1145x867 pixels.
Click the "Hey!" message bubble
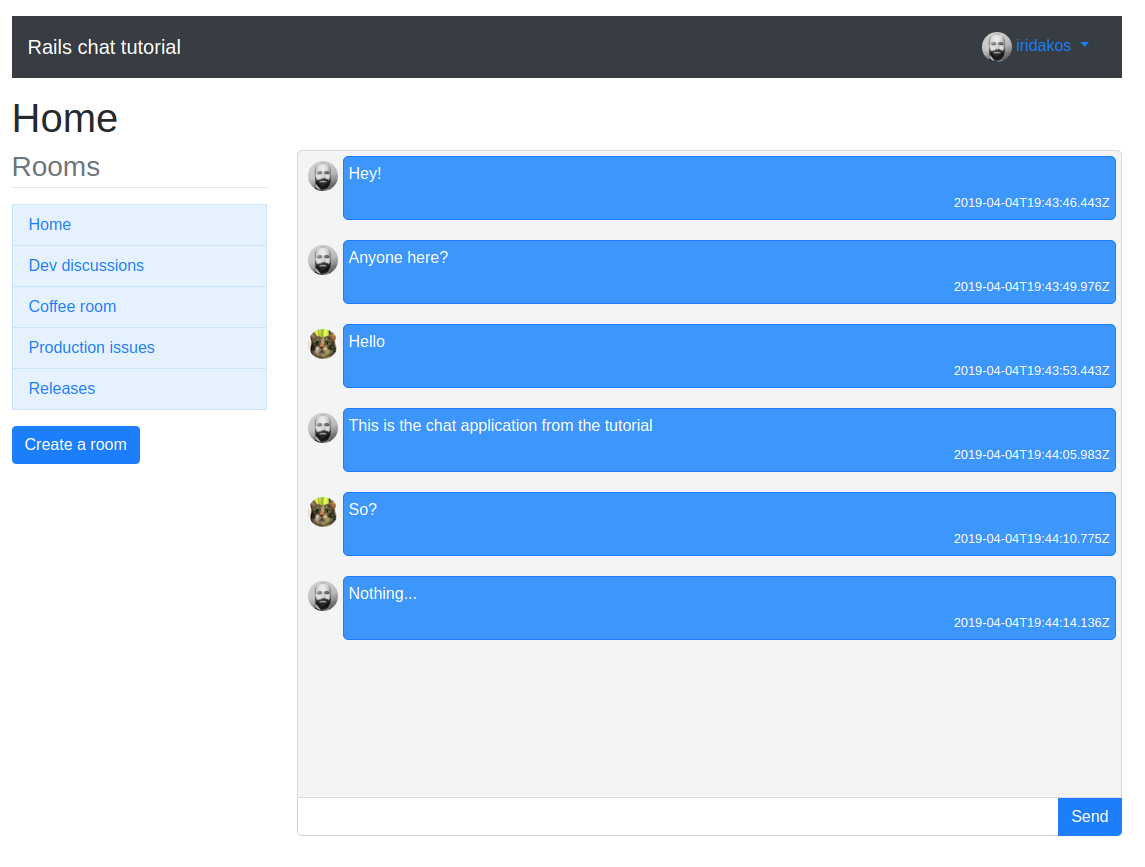pyautogui.click(x=729, y=188)
